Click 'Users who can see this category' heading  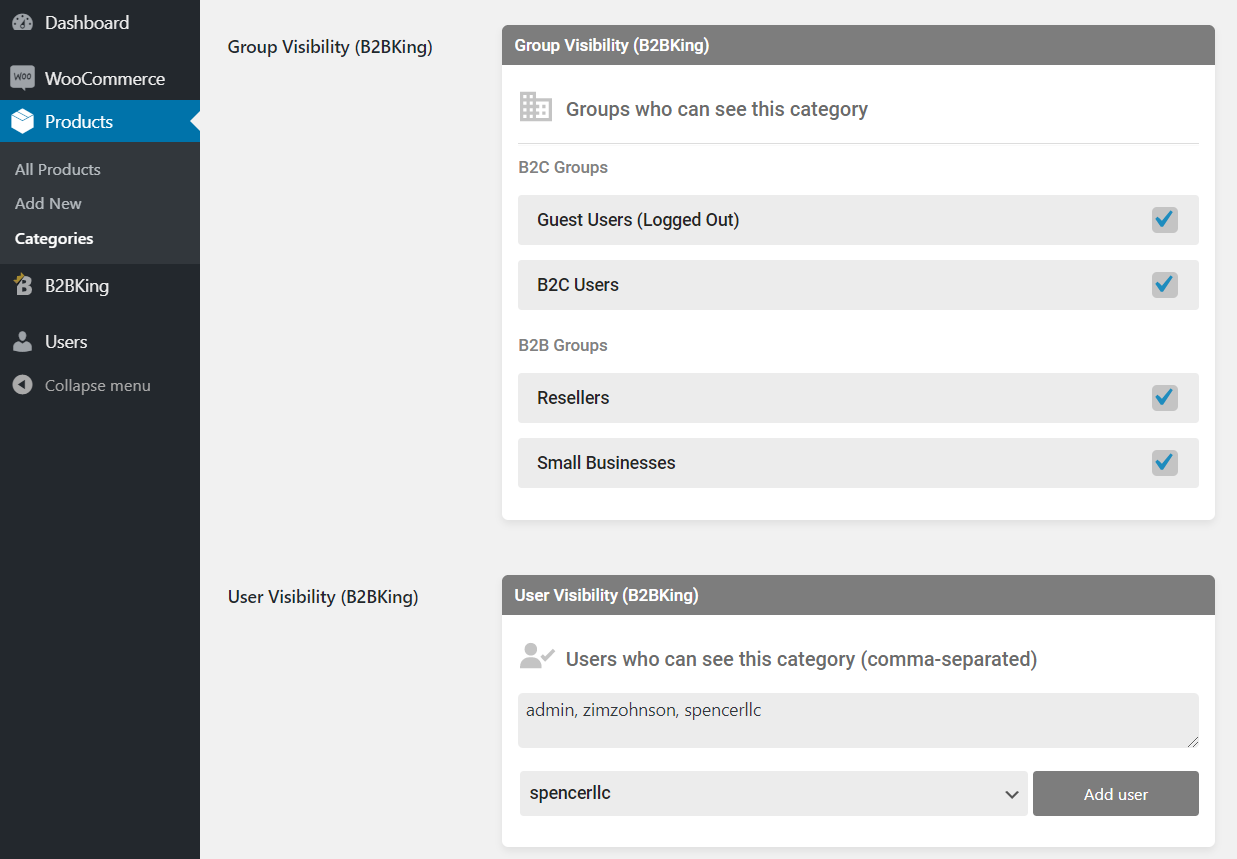tap(801, 659)
